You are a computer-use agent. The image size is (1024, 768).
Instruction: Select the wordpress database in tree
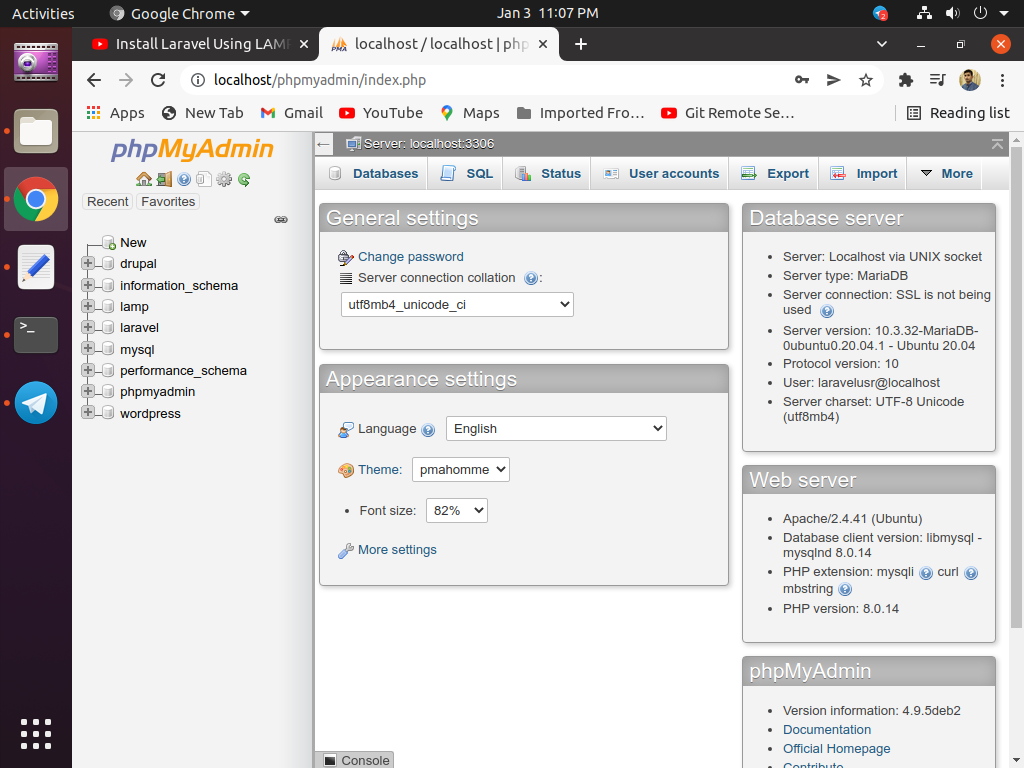(x=150, y=413)
